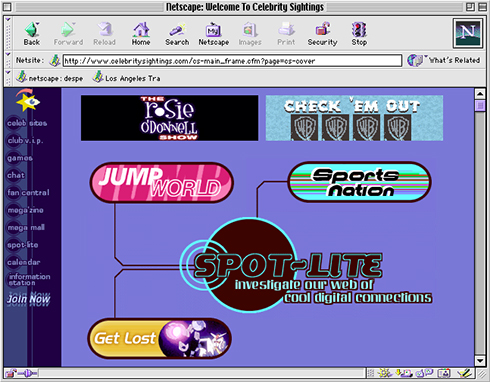Click the Get Lost button
Screen dimensions: 490x382
(x=159, y=338)
